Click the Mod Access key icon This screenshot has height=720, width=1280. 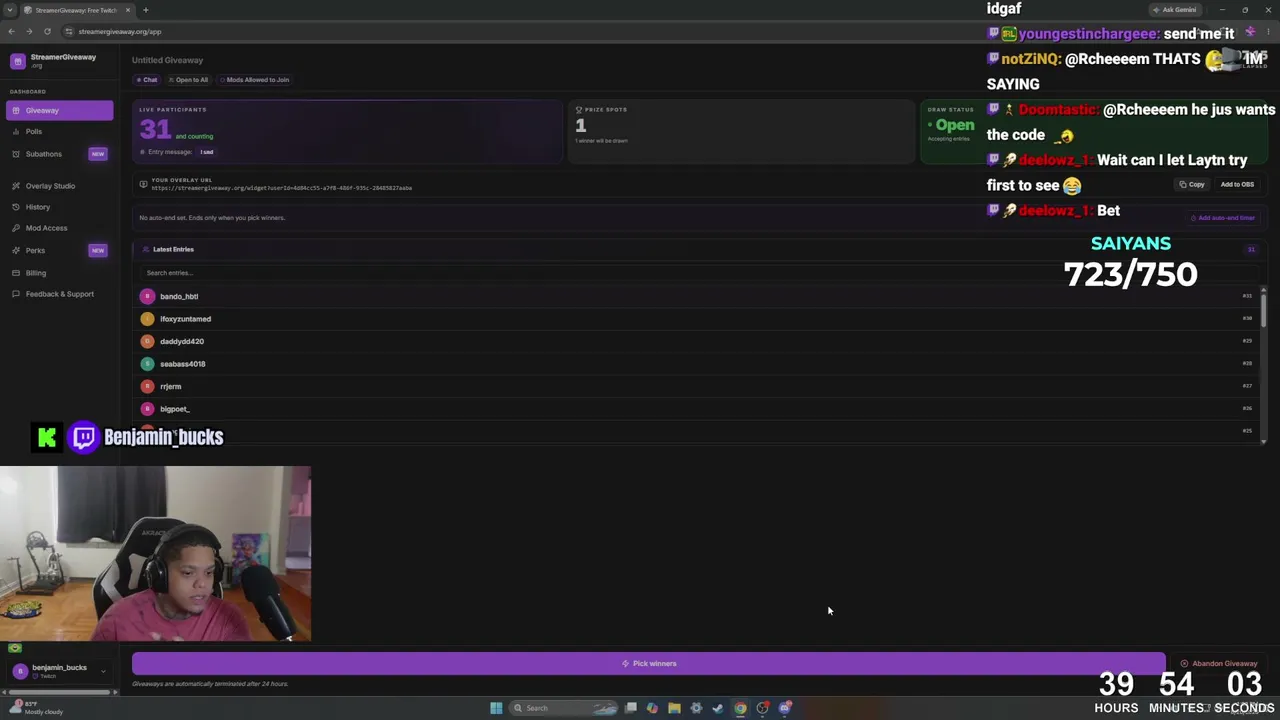[x=17, y=228]
